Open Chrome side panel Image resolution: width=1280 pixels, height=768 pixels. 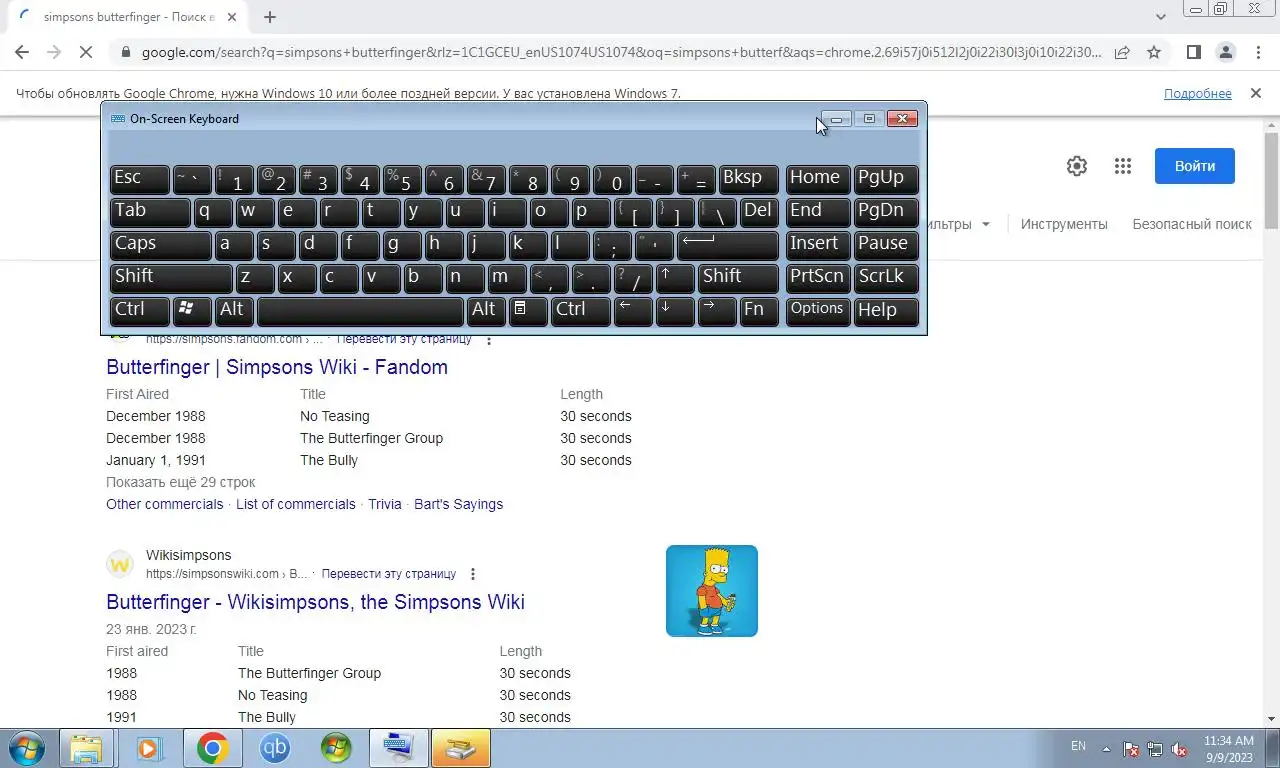(1193, 52)
